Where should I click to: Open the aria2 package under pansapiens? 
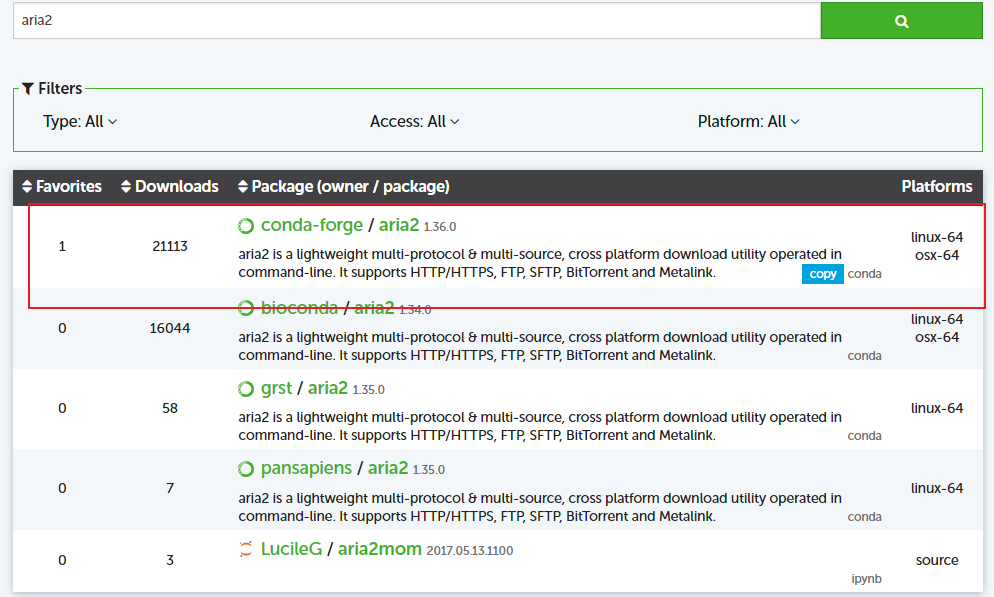point(388,468)
